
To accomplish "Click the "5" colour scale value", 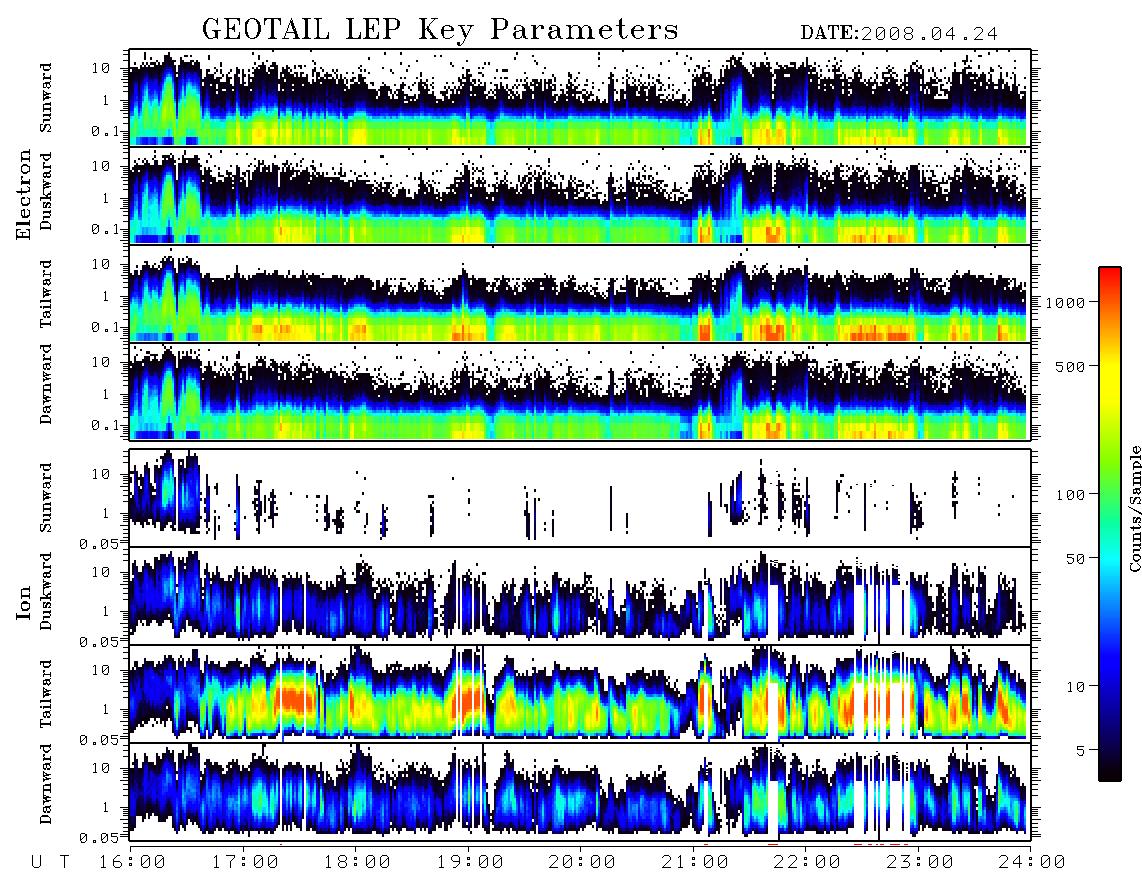I will click(1080, 750).
